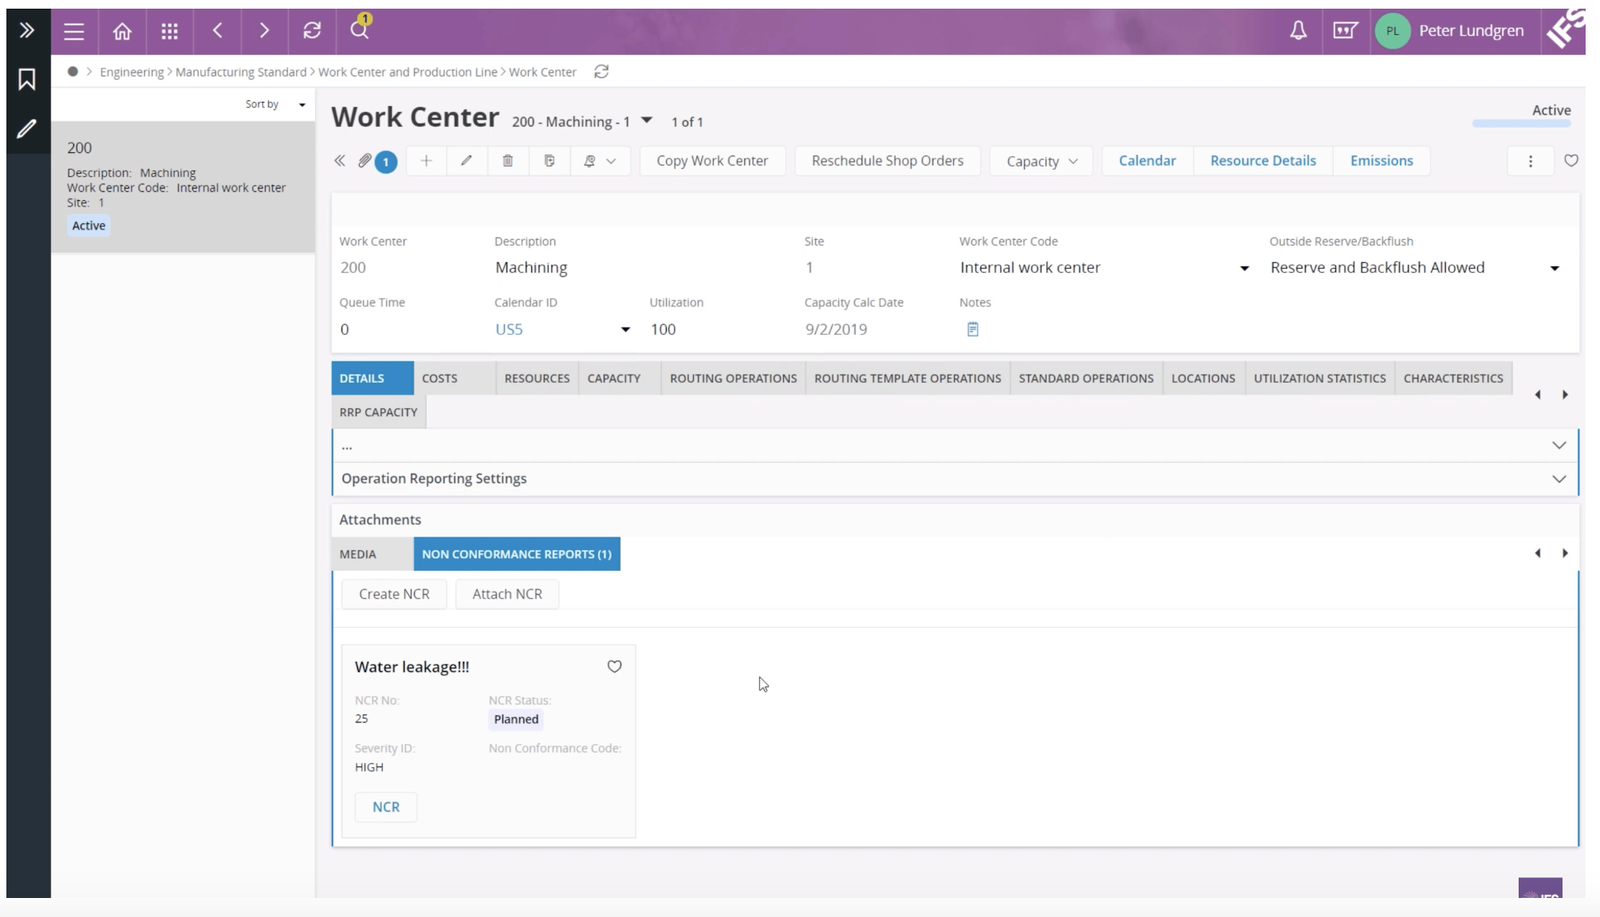The height and width of the screenshot is (917, 1600).
Task: Open the Calendar ID dropdown arrow
Action: [x=625, y=329]
